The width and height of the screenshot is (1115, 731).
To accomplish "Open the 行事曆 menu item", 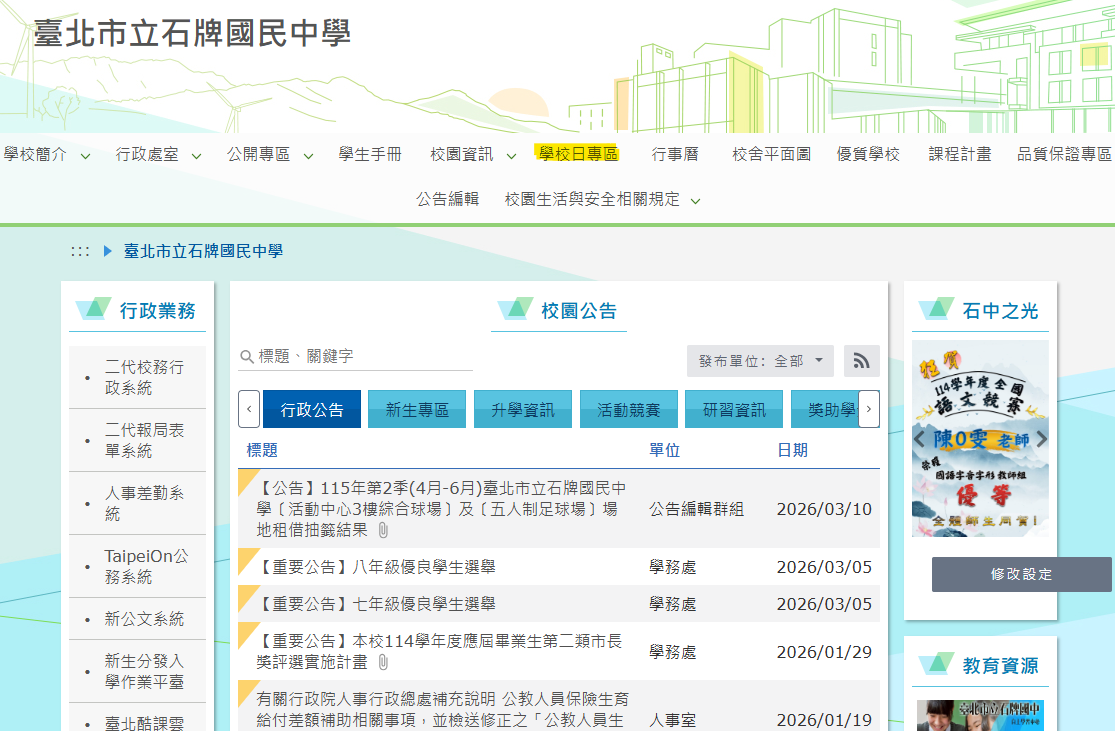I will [675, 154].
